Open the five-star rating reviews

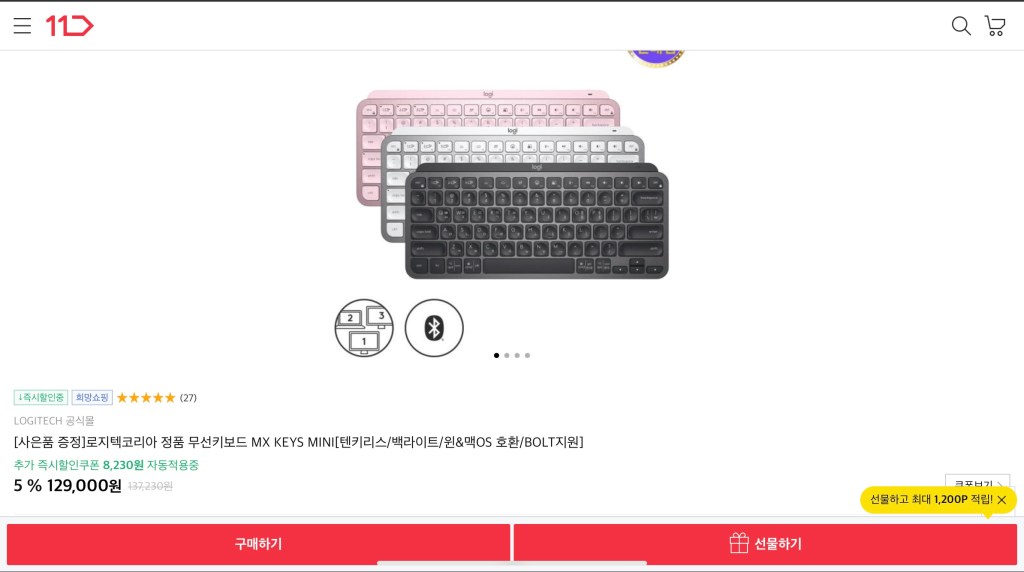[157, 398]
